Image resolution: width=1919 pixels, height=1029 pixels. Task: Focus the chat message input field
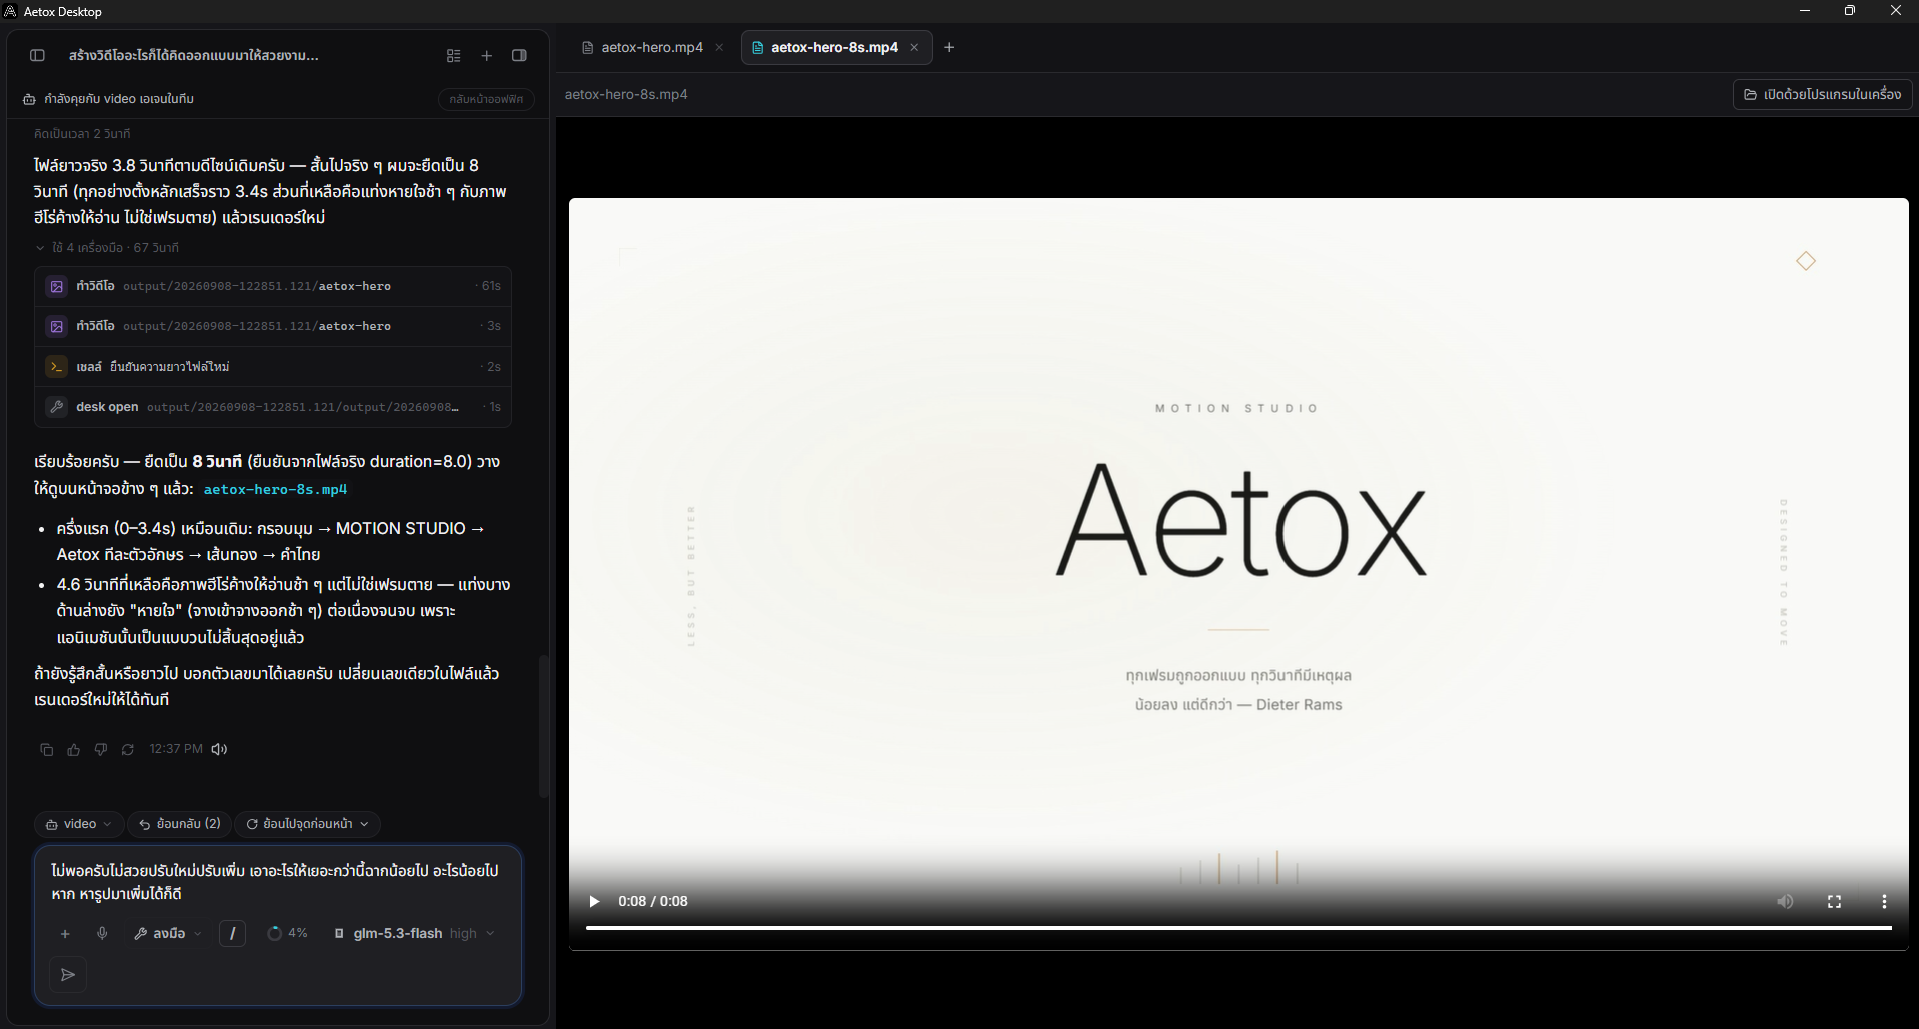[277, 882]
